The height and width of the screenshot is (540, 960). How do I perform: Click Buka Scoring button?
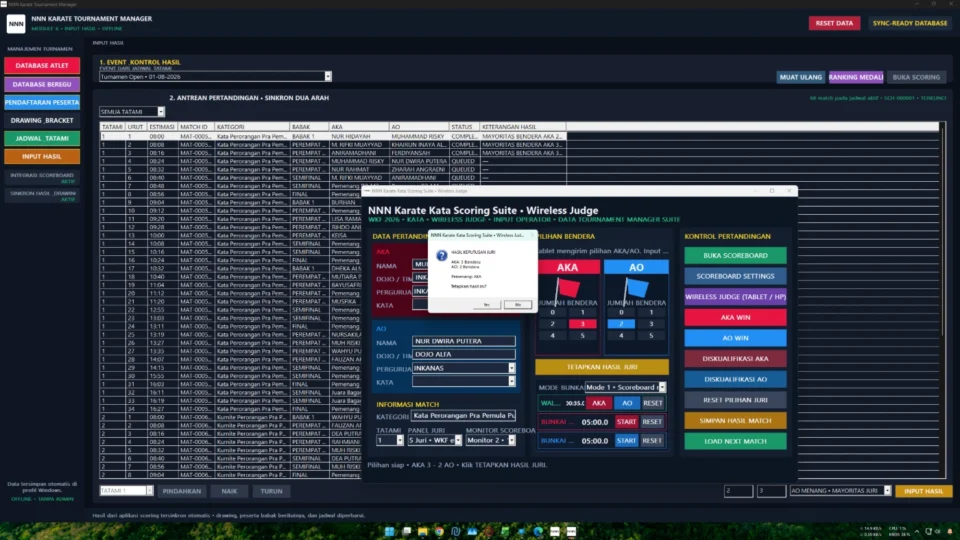[916, 77]
